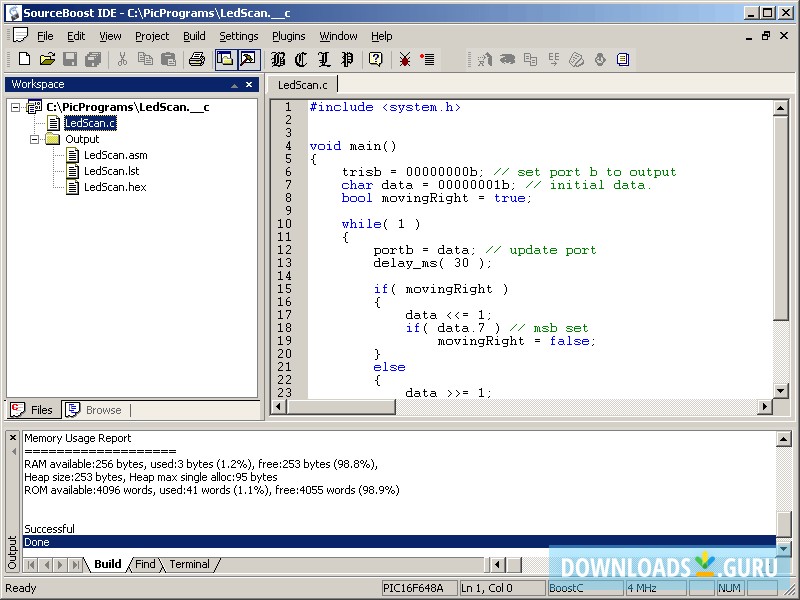
Task: Open the context help toolbar icon
Action: point(375,59)
